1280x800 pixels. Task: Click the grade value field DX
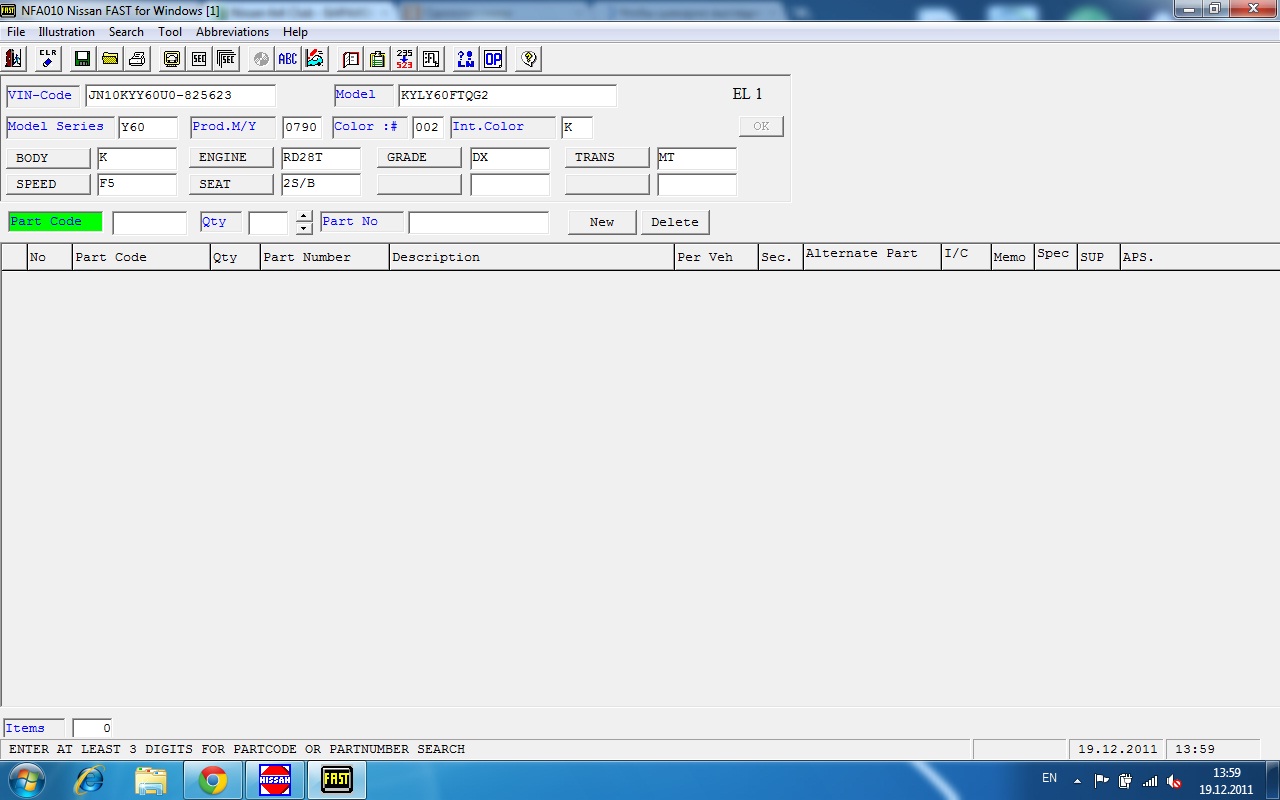pyautogui.click(x=510, y=158)
